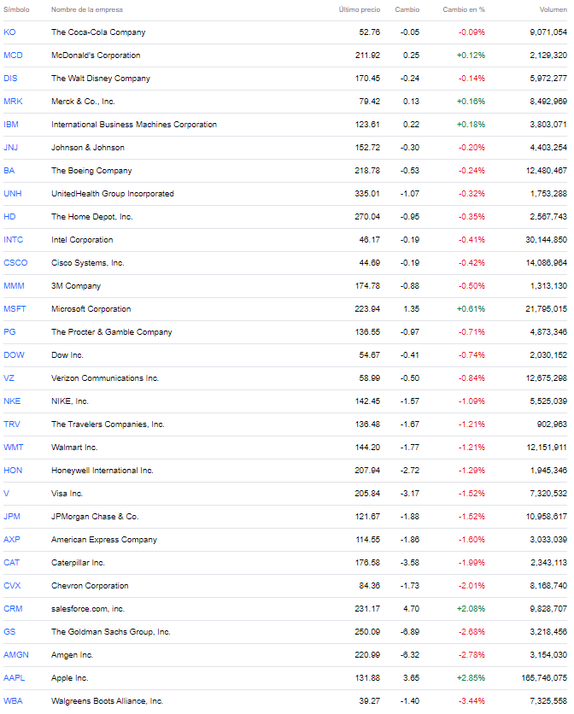Select Chevron Corporation company name
Screen dimensions: 574x714
90,586
